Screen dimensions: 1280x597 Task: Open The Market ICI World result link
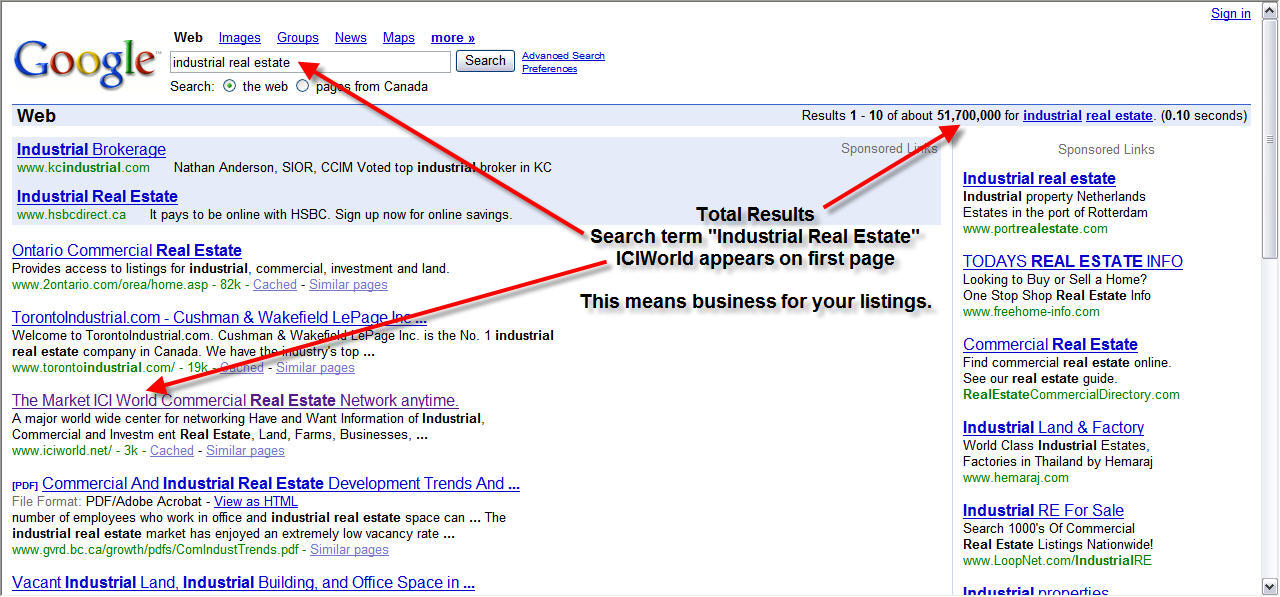235,401
